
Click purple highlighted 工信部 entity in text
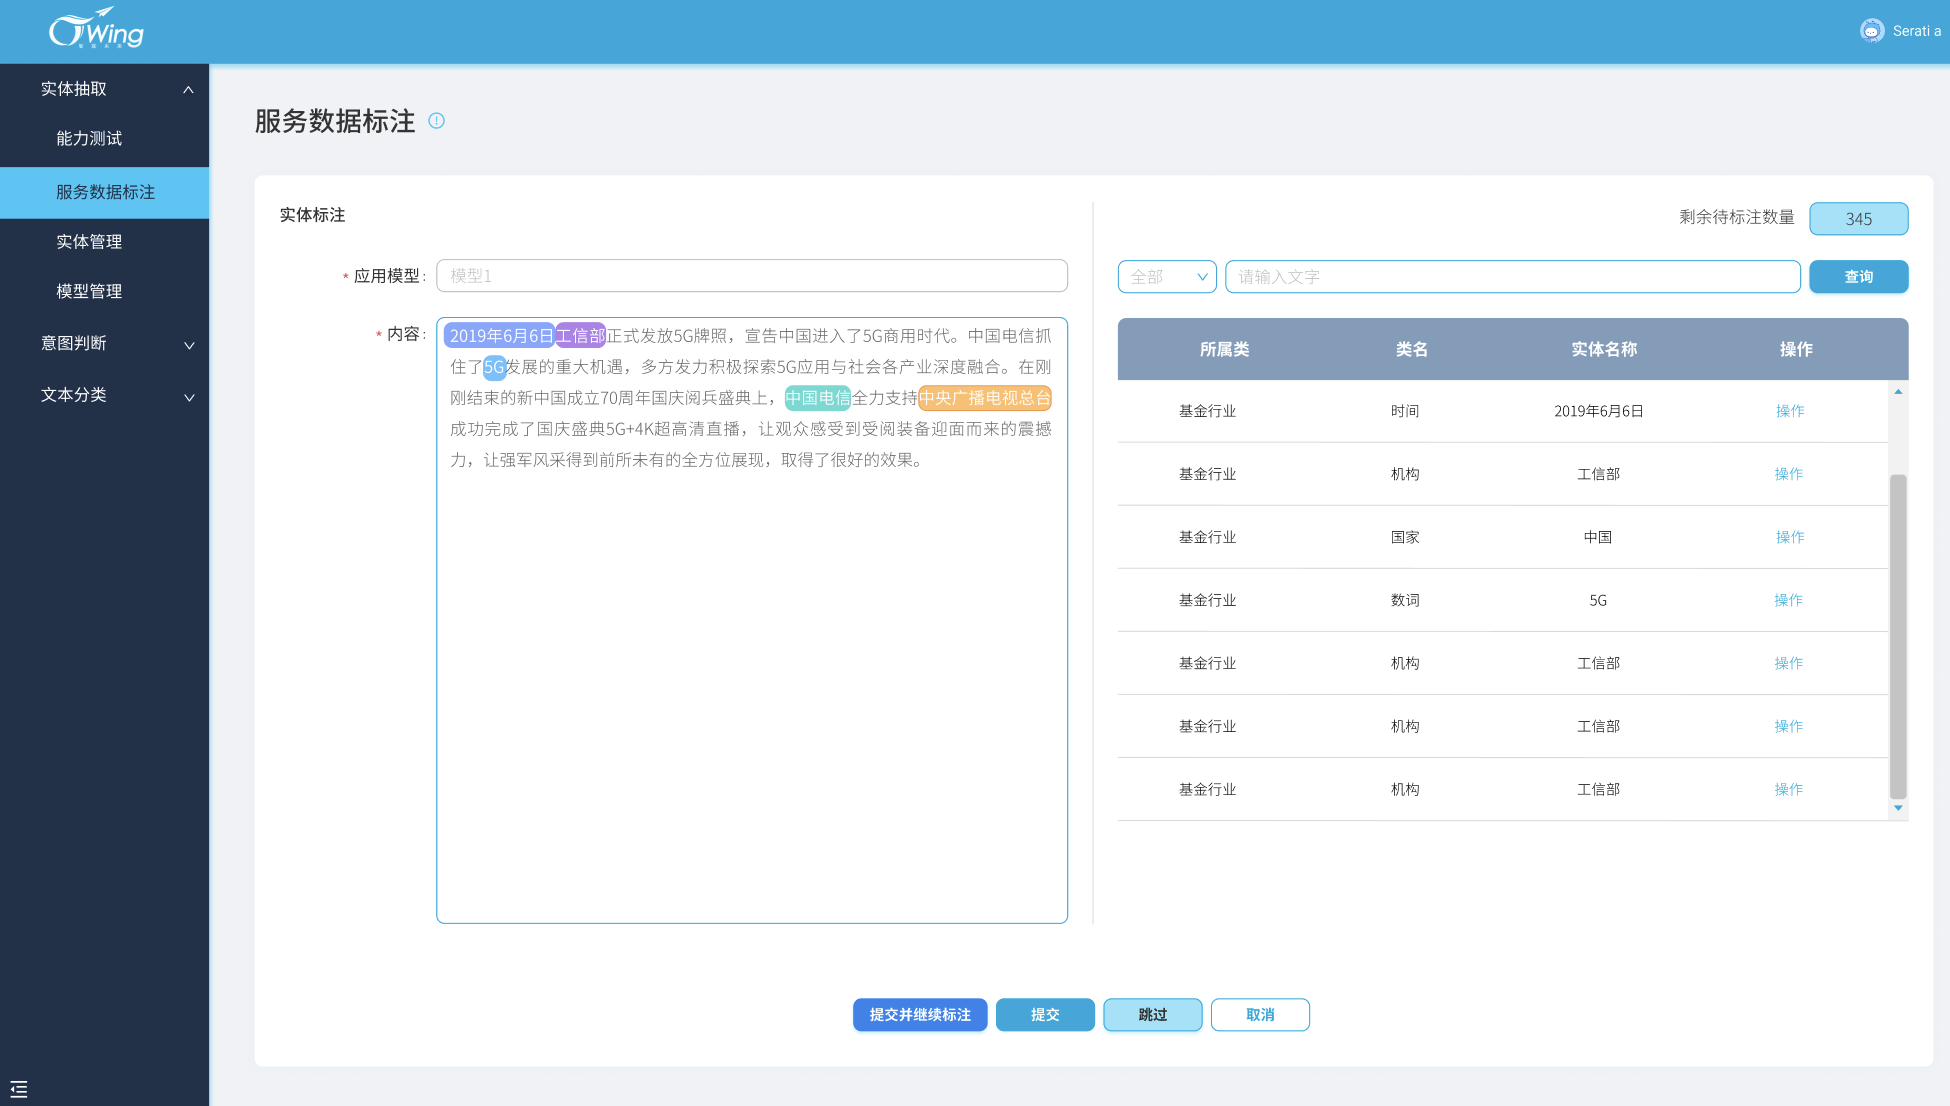pyautogui.click(x=581, y=336)
